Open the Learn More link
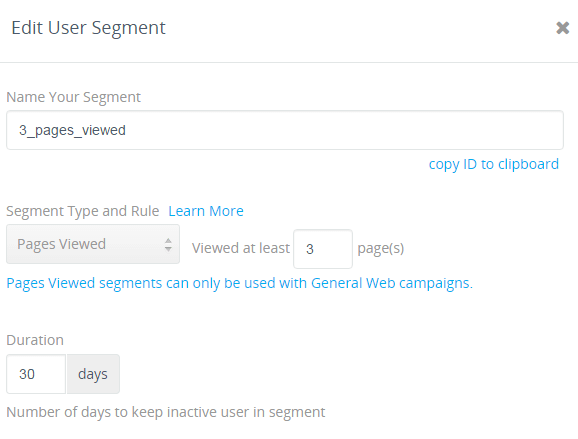This screenshot has height=439, width=578. click(x=206, y=211)
